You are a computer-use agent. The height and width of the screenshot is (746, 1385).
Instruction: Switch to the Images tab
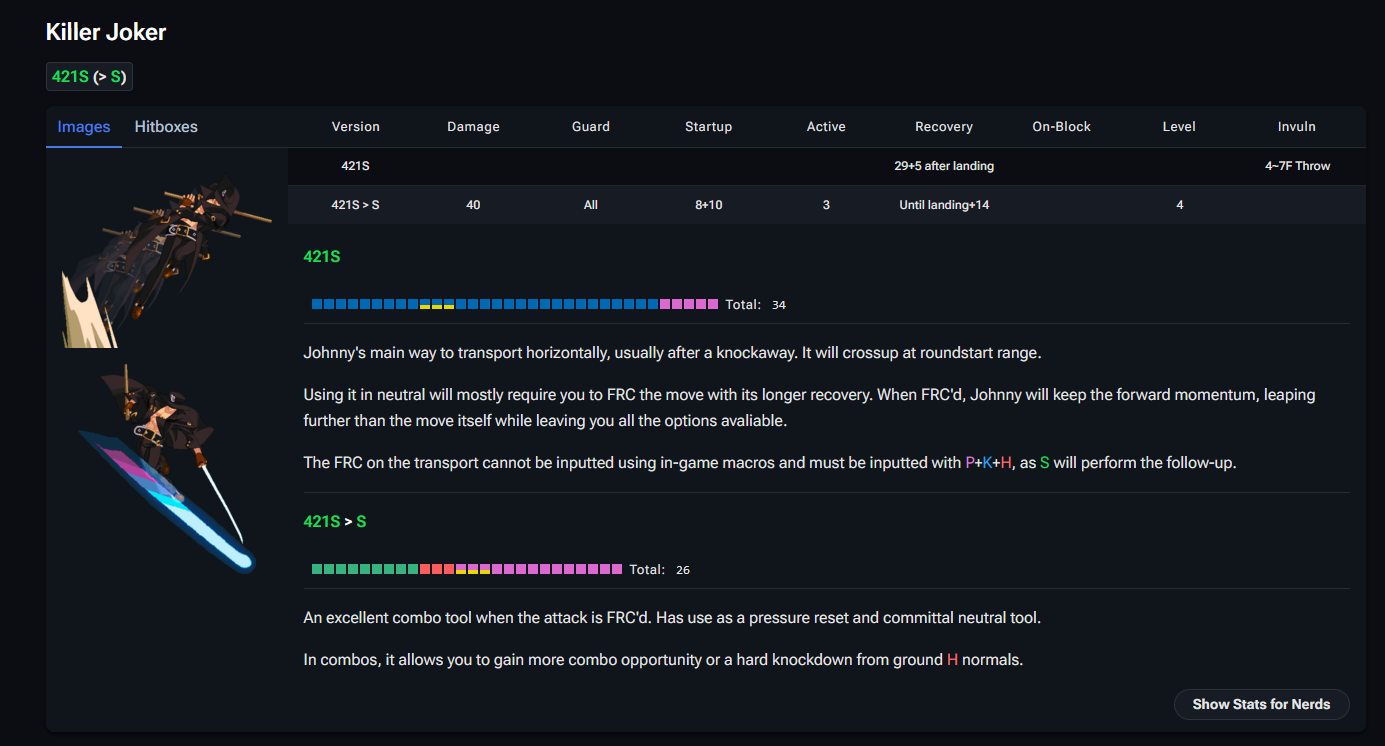click(x=84, y=127)
